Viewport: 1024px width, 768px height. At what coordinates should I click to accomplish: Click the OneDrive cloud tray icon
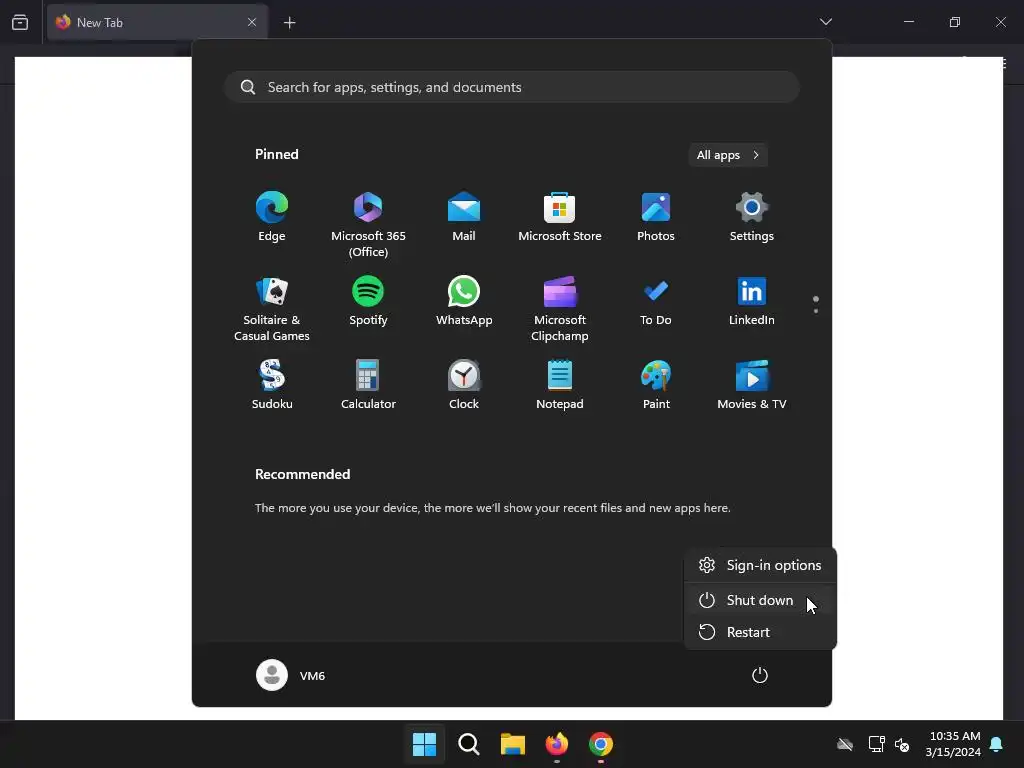pyautogui.click(x=845, y=744)
